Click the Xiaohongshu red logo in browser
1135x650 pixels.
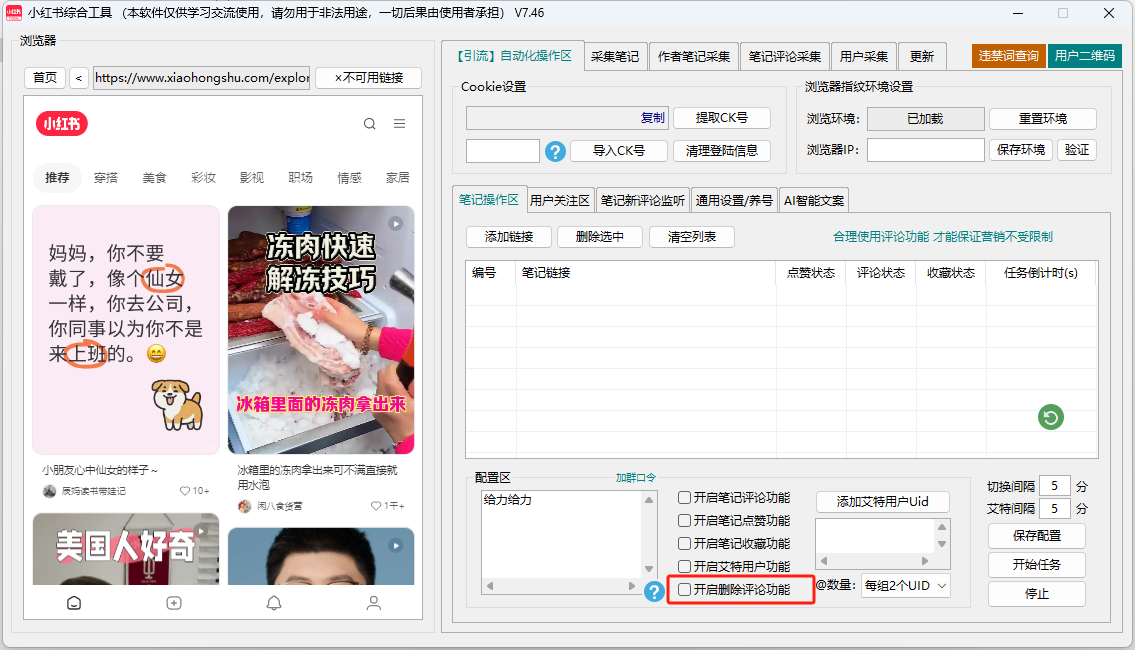point(62,124)
